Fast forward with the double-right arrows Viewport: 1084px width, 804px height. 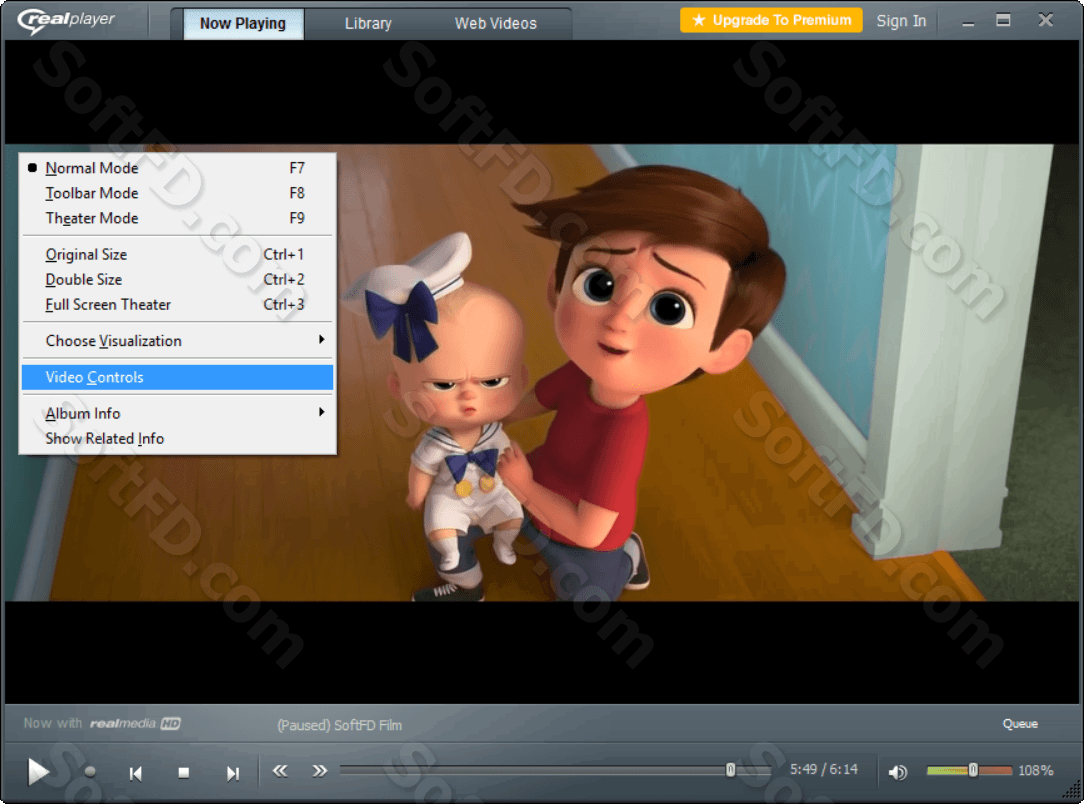[x=319, y=770]
